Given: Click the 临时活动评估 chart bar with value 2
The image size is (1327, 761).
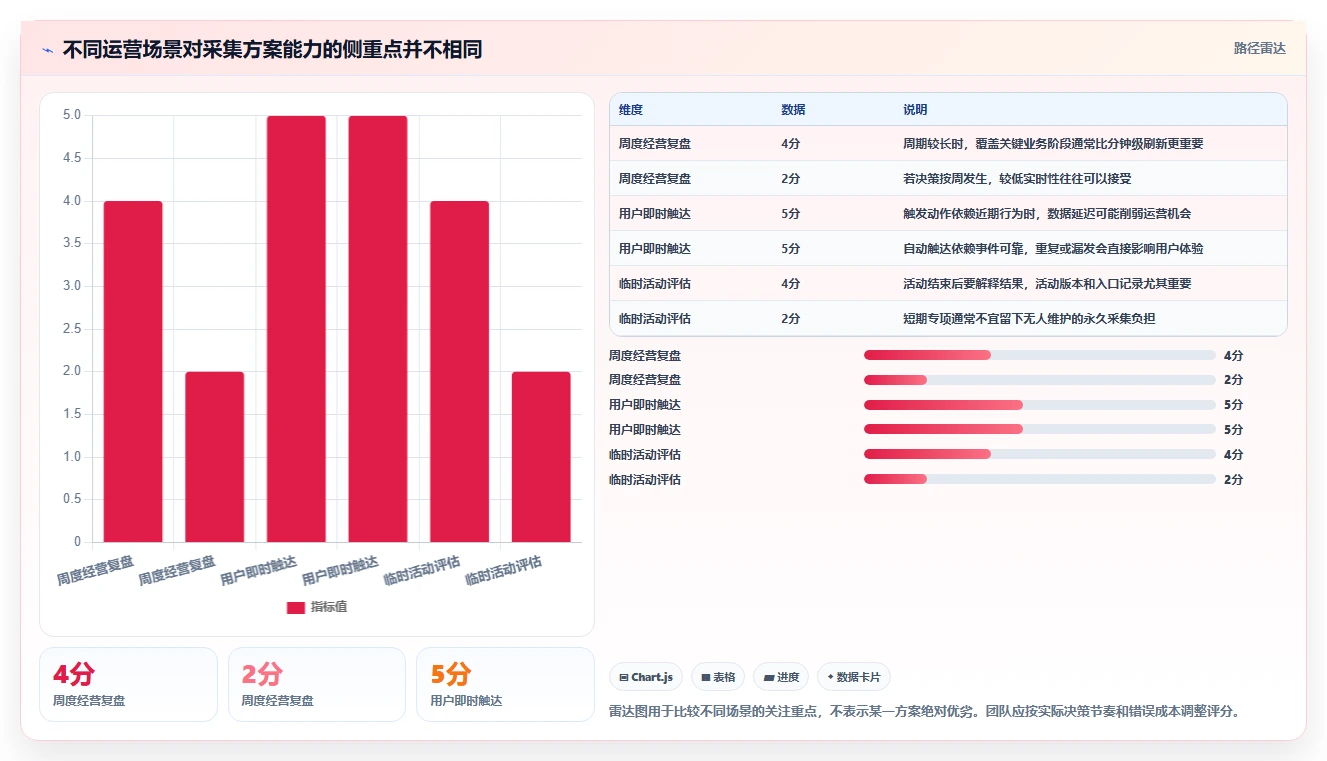Looking at the screenshot, I should tap(541, 457).
